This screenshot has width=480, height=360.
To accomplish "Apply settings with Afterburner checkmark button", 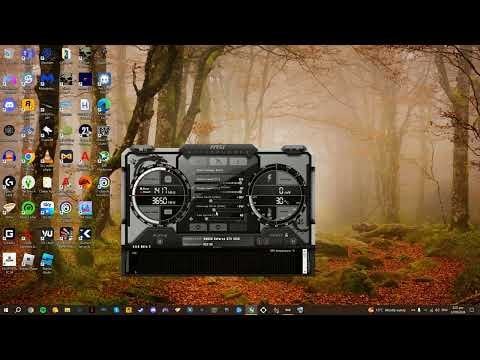I will click(x=237, y=227).
